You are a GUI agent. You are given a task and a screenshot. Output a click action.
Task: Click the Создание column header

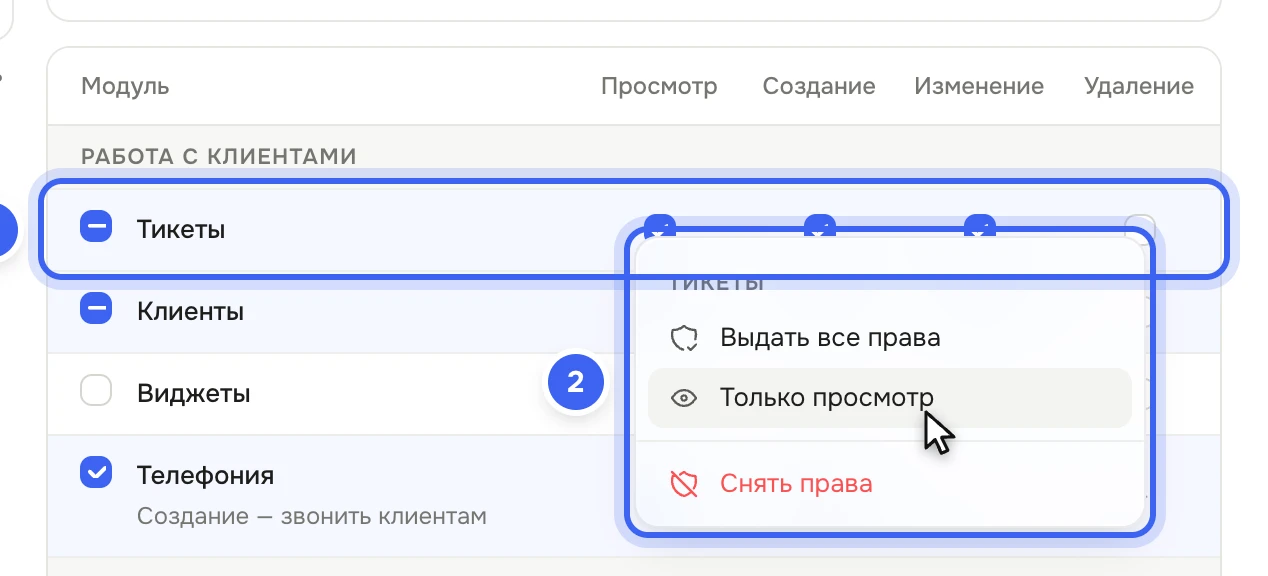(x=819, y=86)
